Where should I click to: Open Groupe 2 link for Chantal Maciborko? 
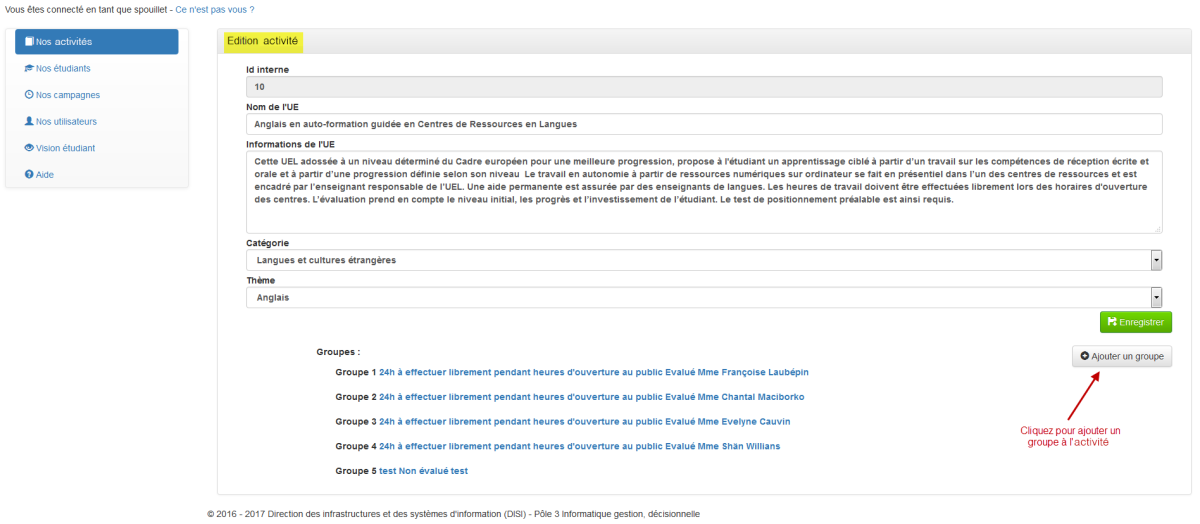point(591,397)
